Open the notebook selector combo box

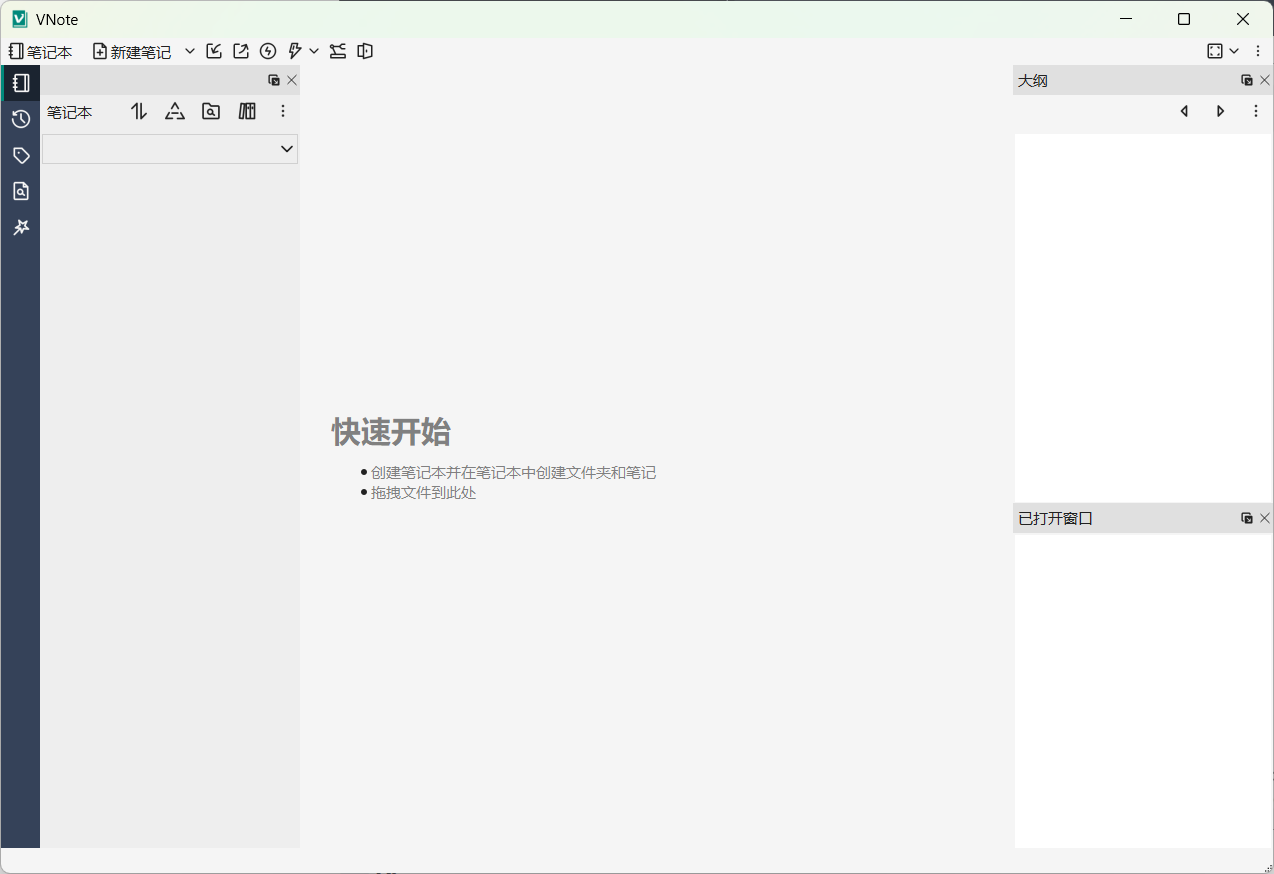click(x=170, y=149)
